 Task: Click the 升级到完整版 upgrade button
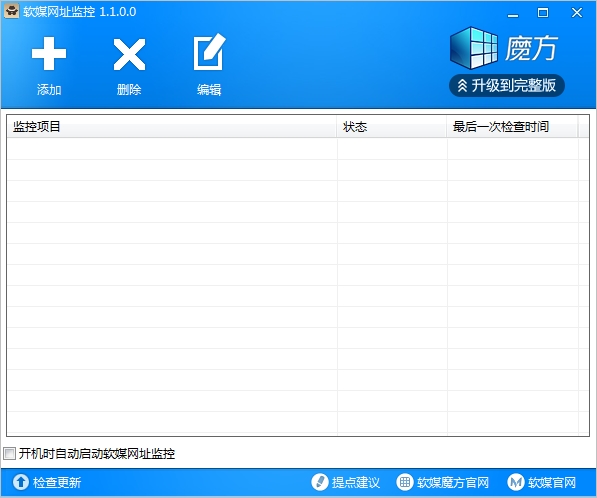pyautogui.click(x=506, y=85)
